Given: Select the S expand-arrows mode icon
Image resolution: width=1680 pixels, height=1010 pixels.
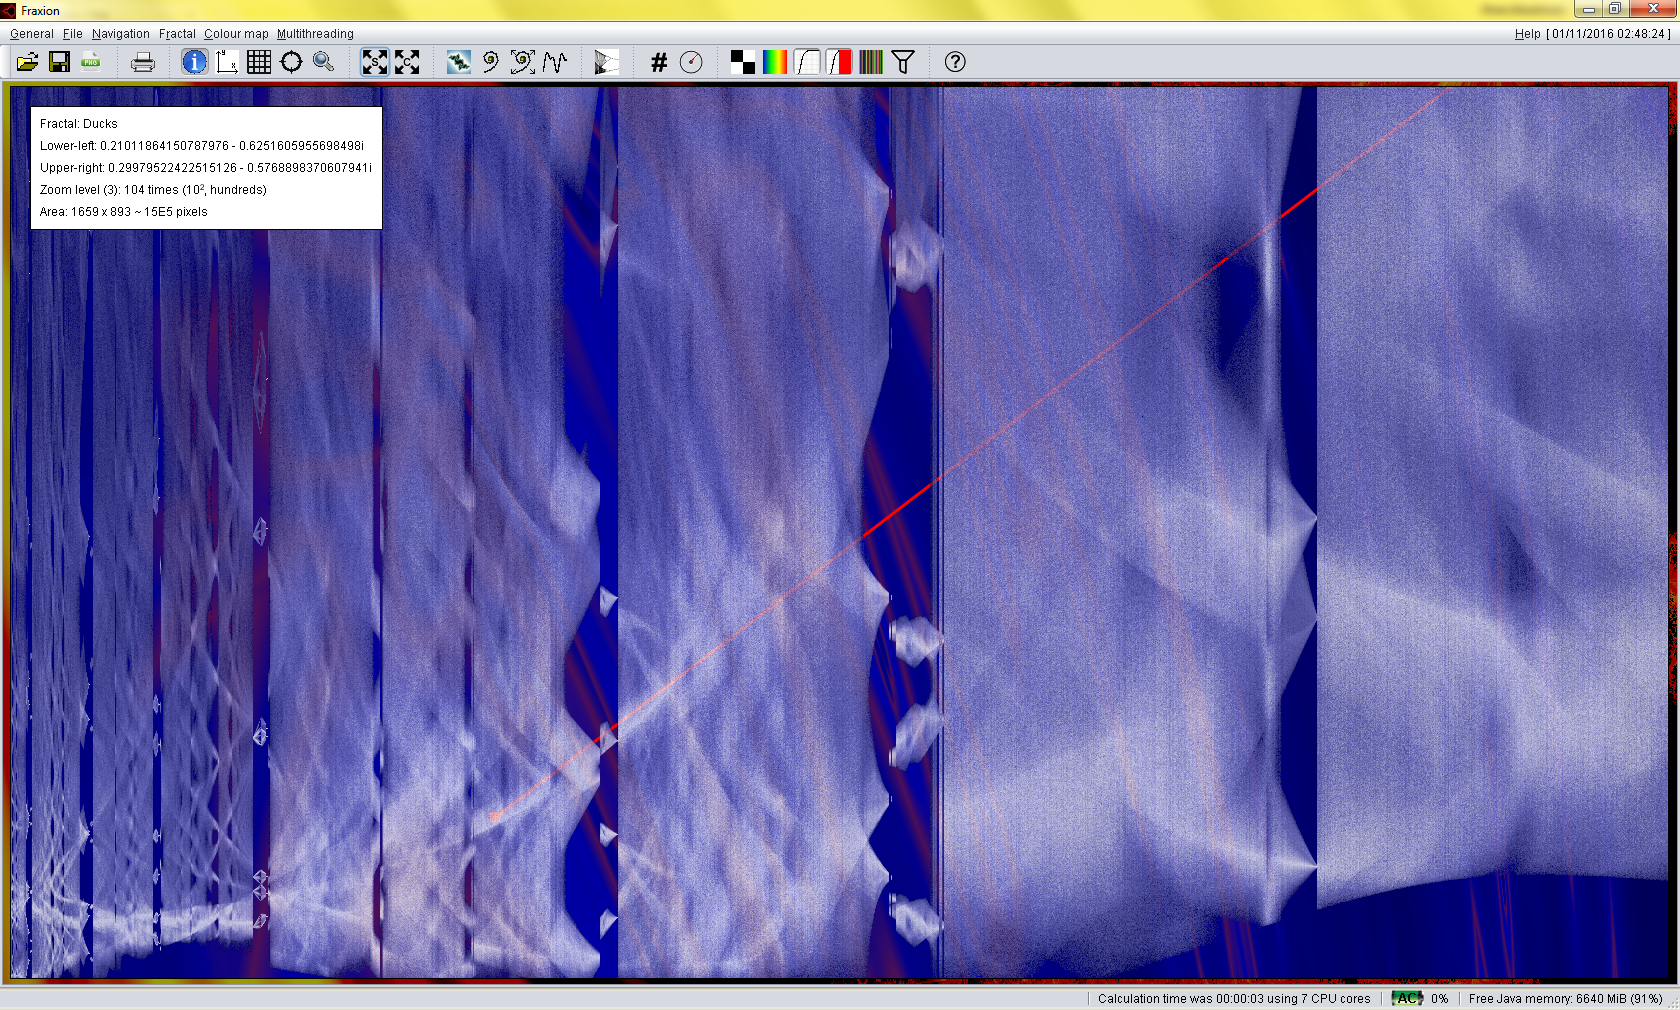Looking at the screenshot, I should (375, 62).
